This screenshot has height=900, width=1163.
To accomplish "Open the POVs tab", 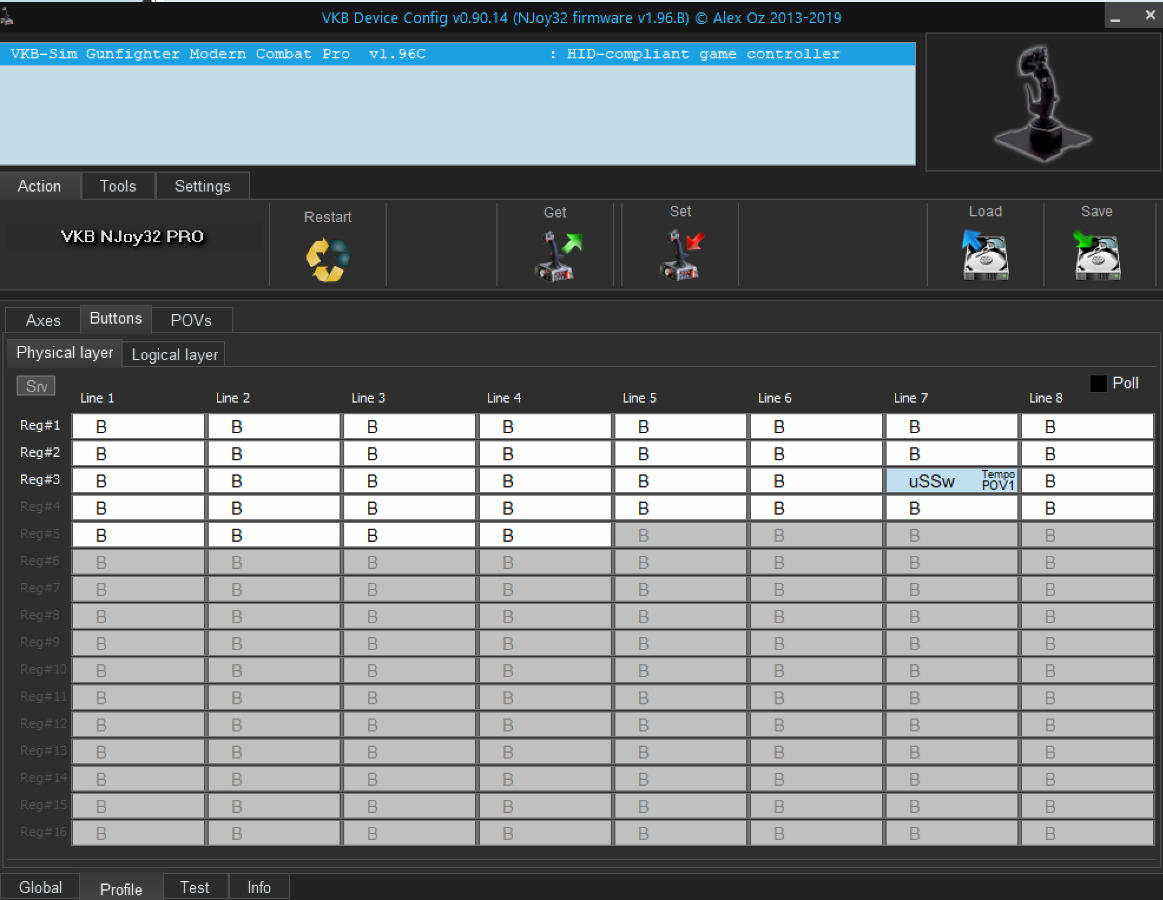I will pyautogui.click(x=191, y=320).
